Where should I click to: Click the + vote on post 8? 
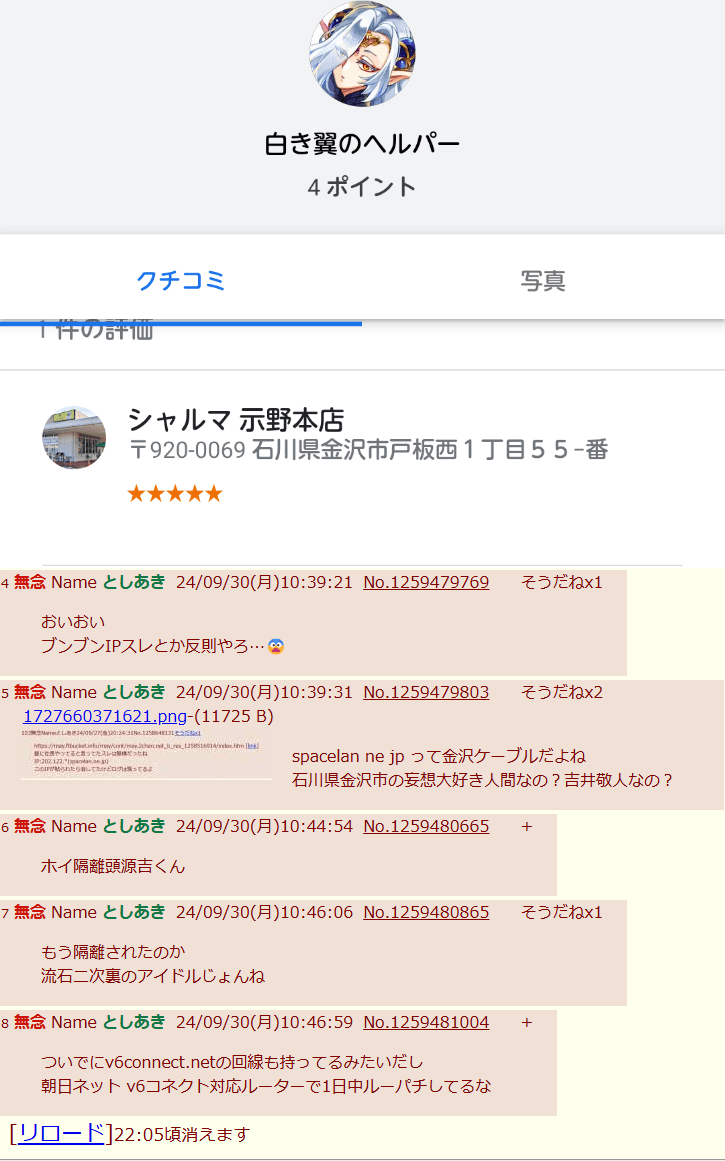527,1023
